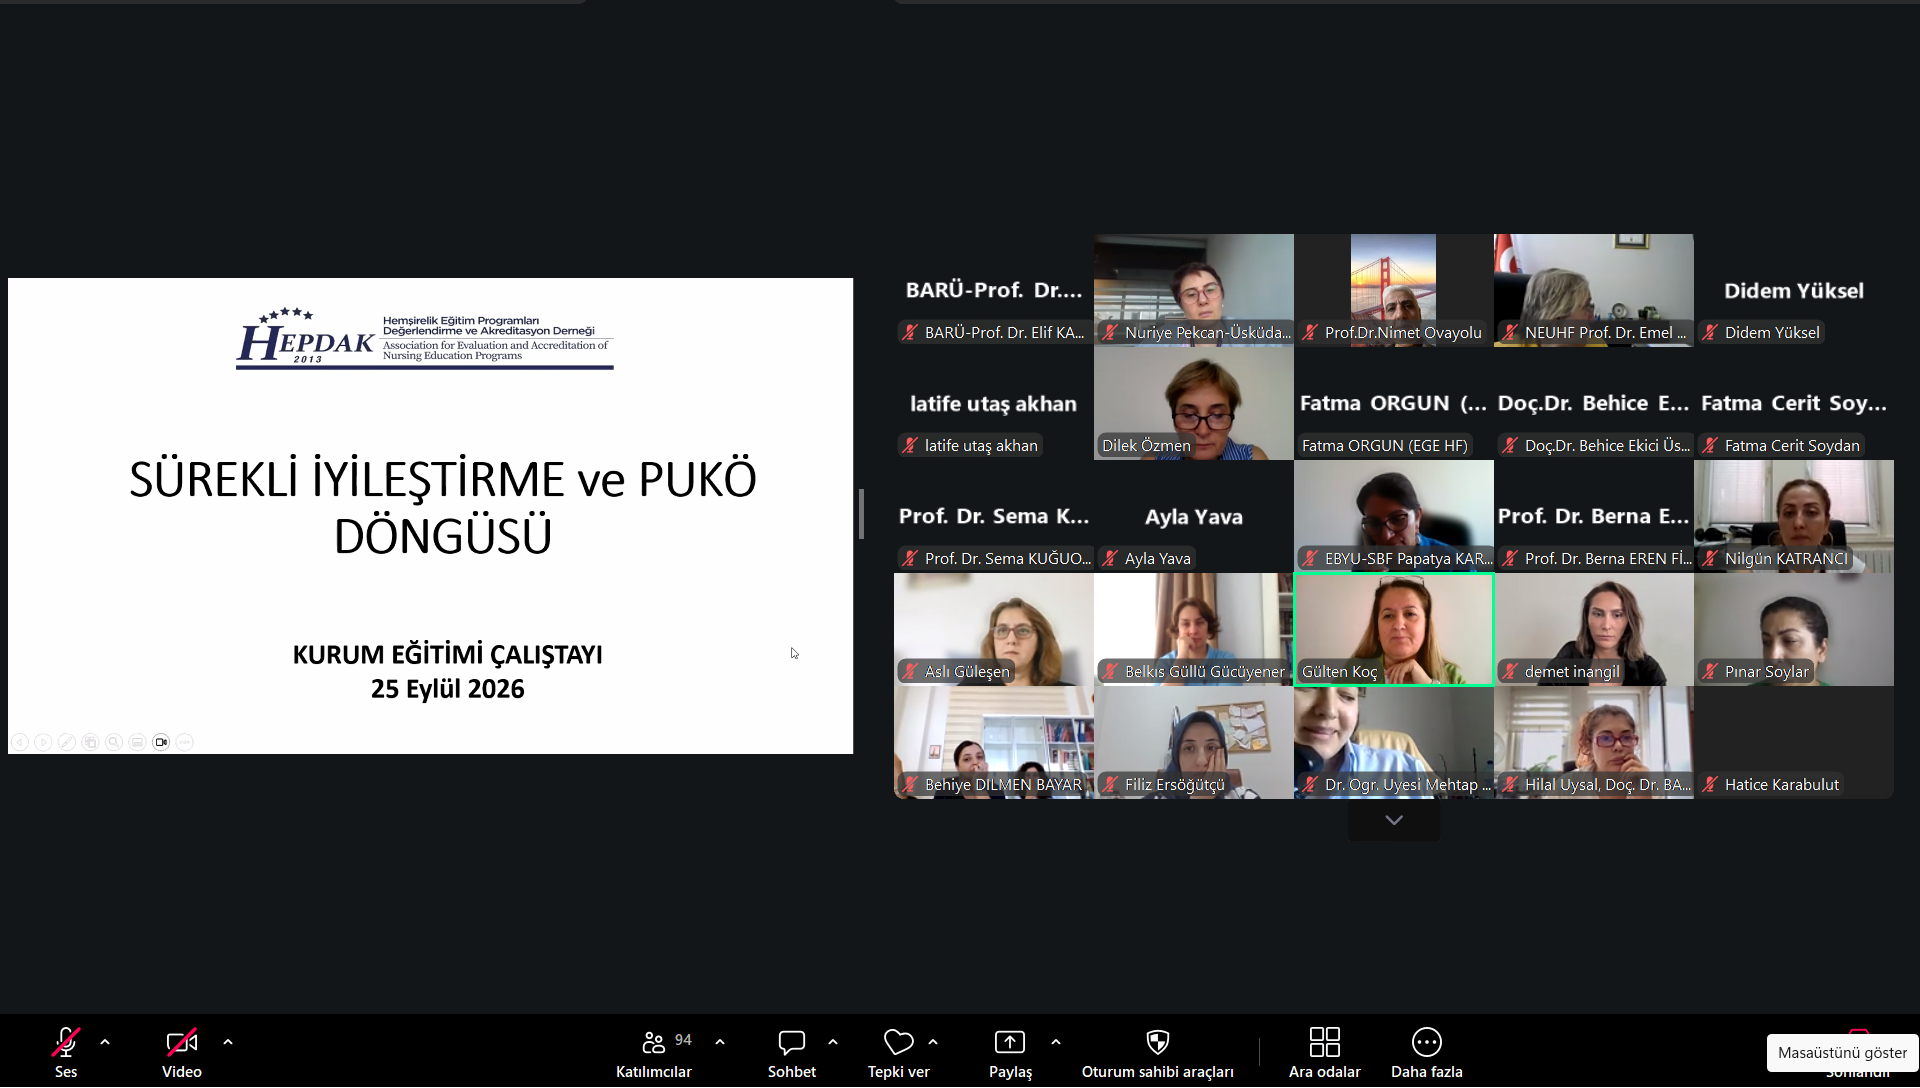1920x1088 pixels.
Task: Open the Daha fazla more menu
Action: [x=1427, y=1052]
